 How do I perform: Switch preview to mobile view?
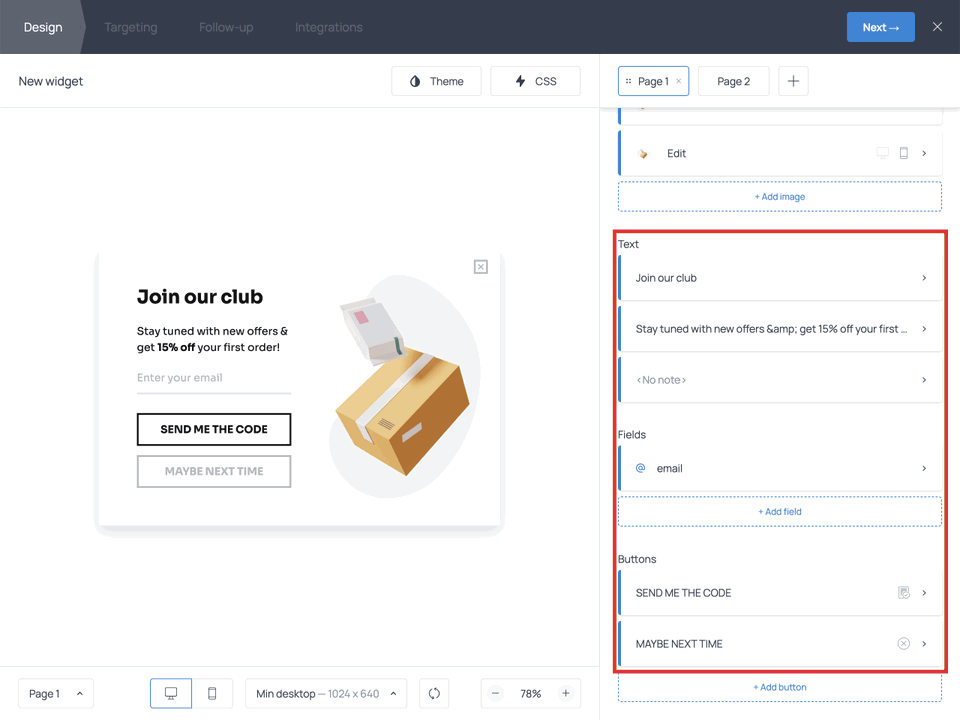212,693
